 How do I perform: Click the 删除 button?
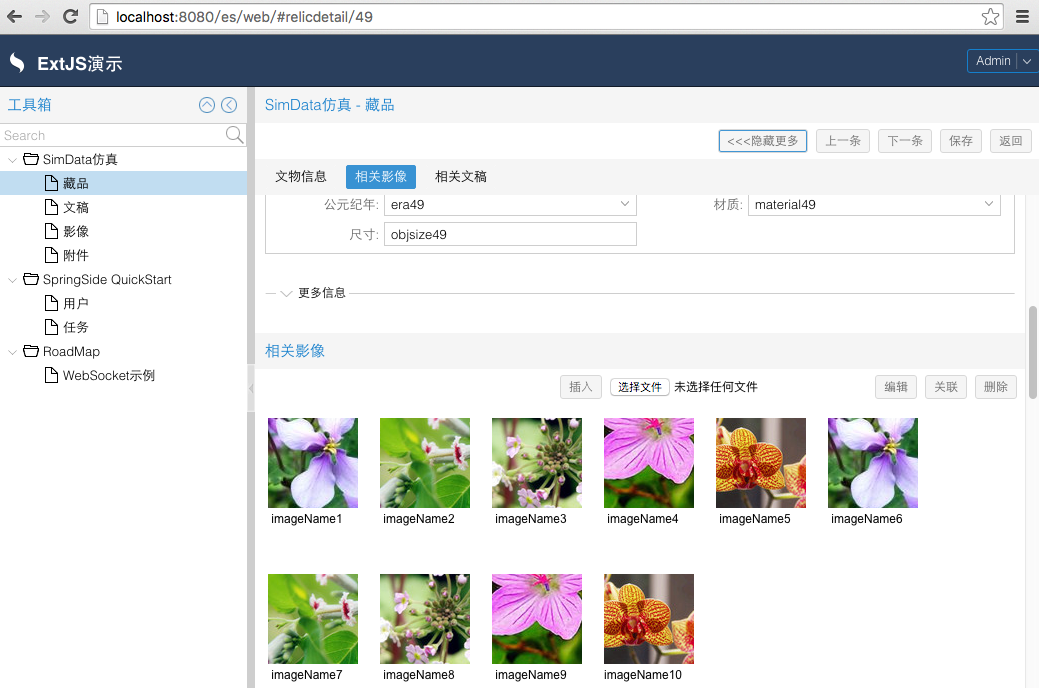pyautogui.click(x=996, y=386)
